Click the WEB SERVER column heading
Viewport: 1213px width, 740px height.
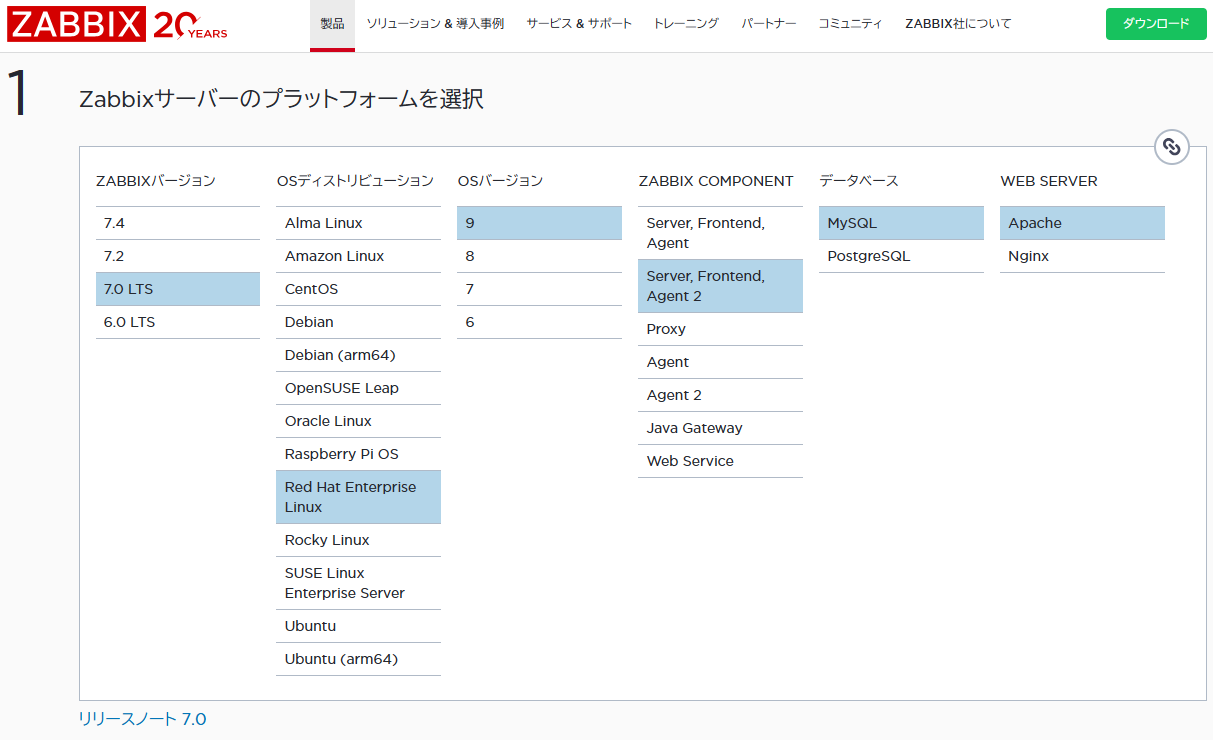pos(1049,181)
